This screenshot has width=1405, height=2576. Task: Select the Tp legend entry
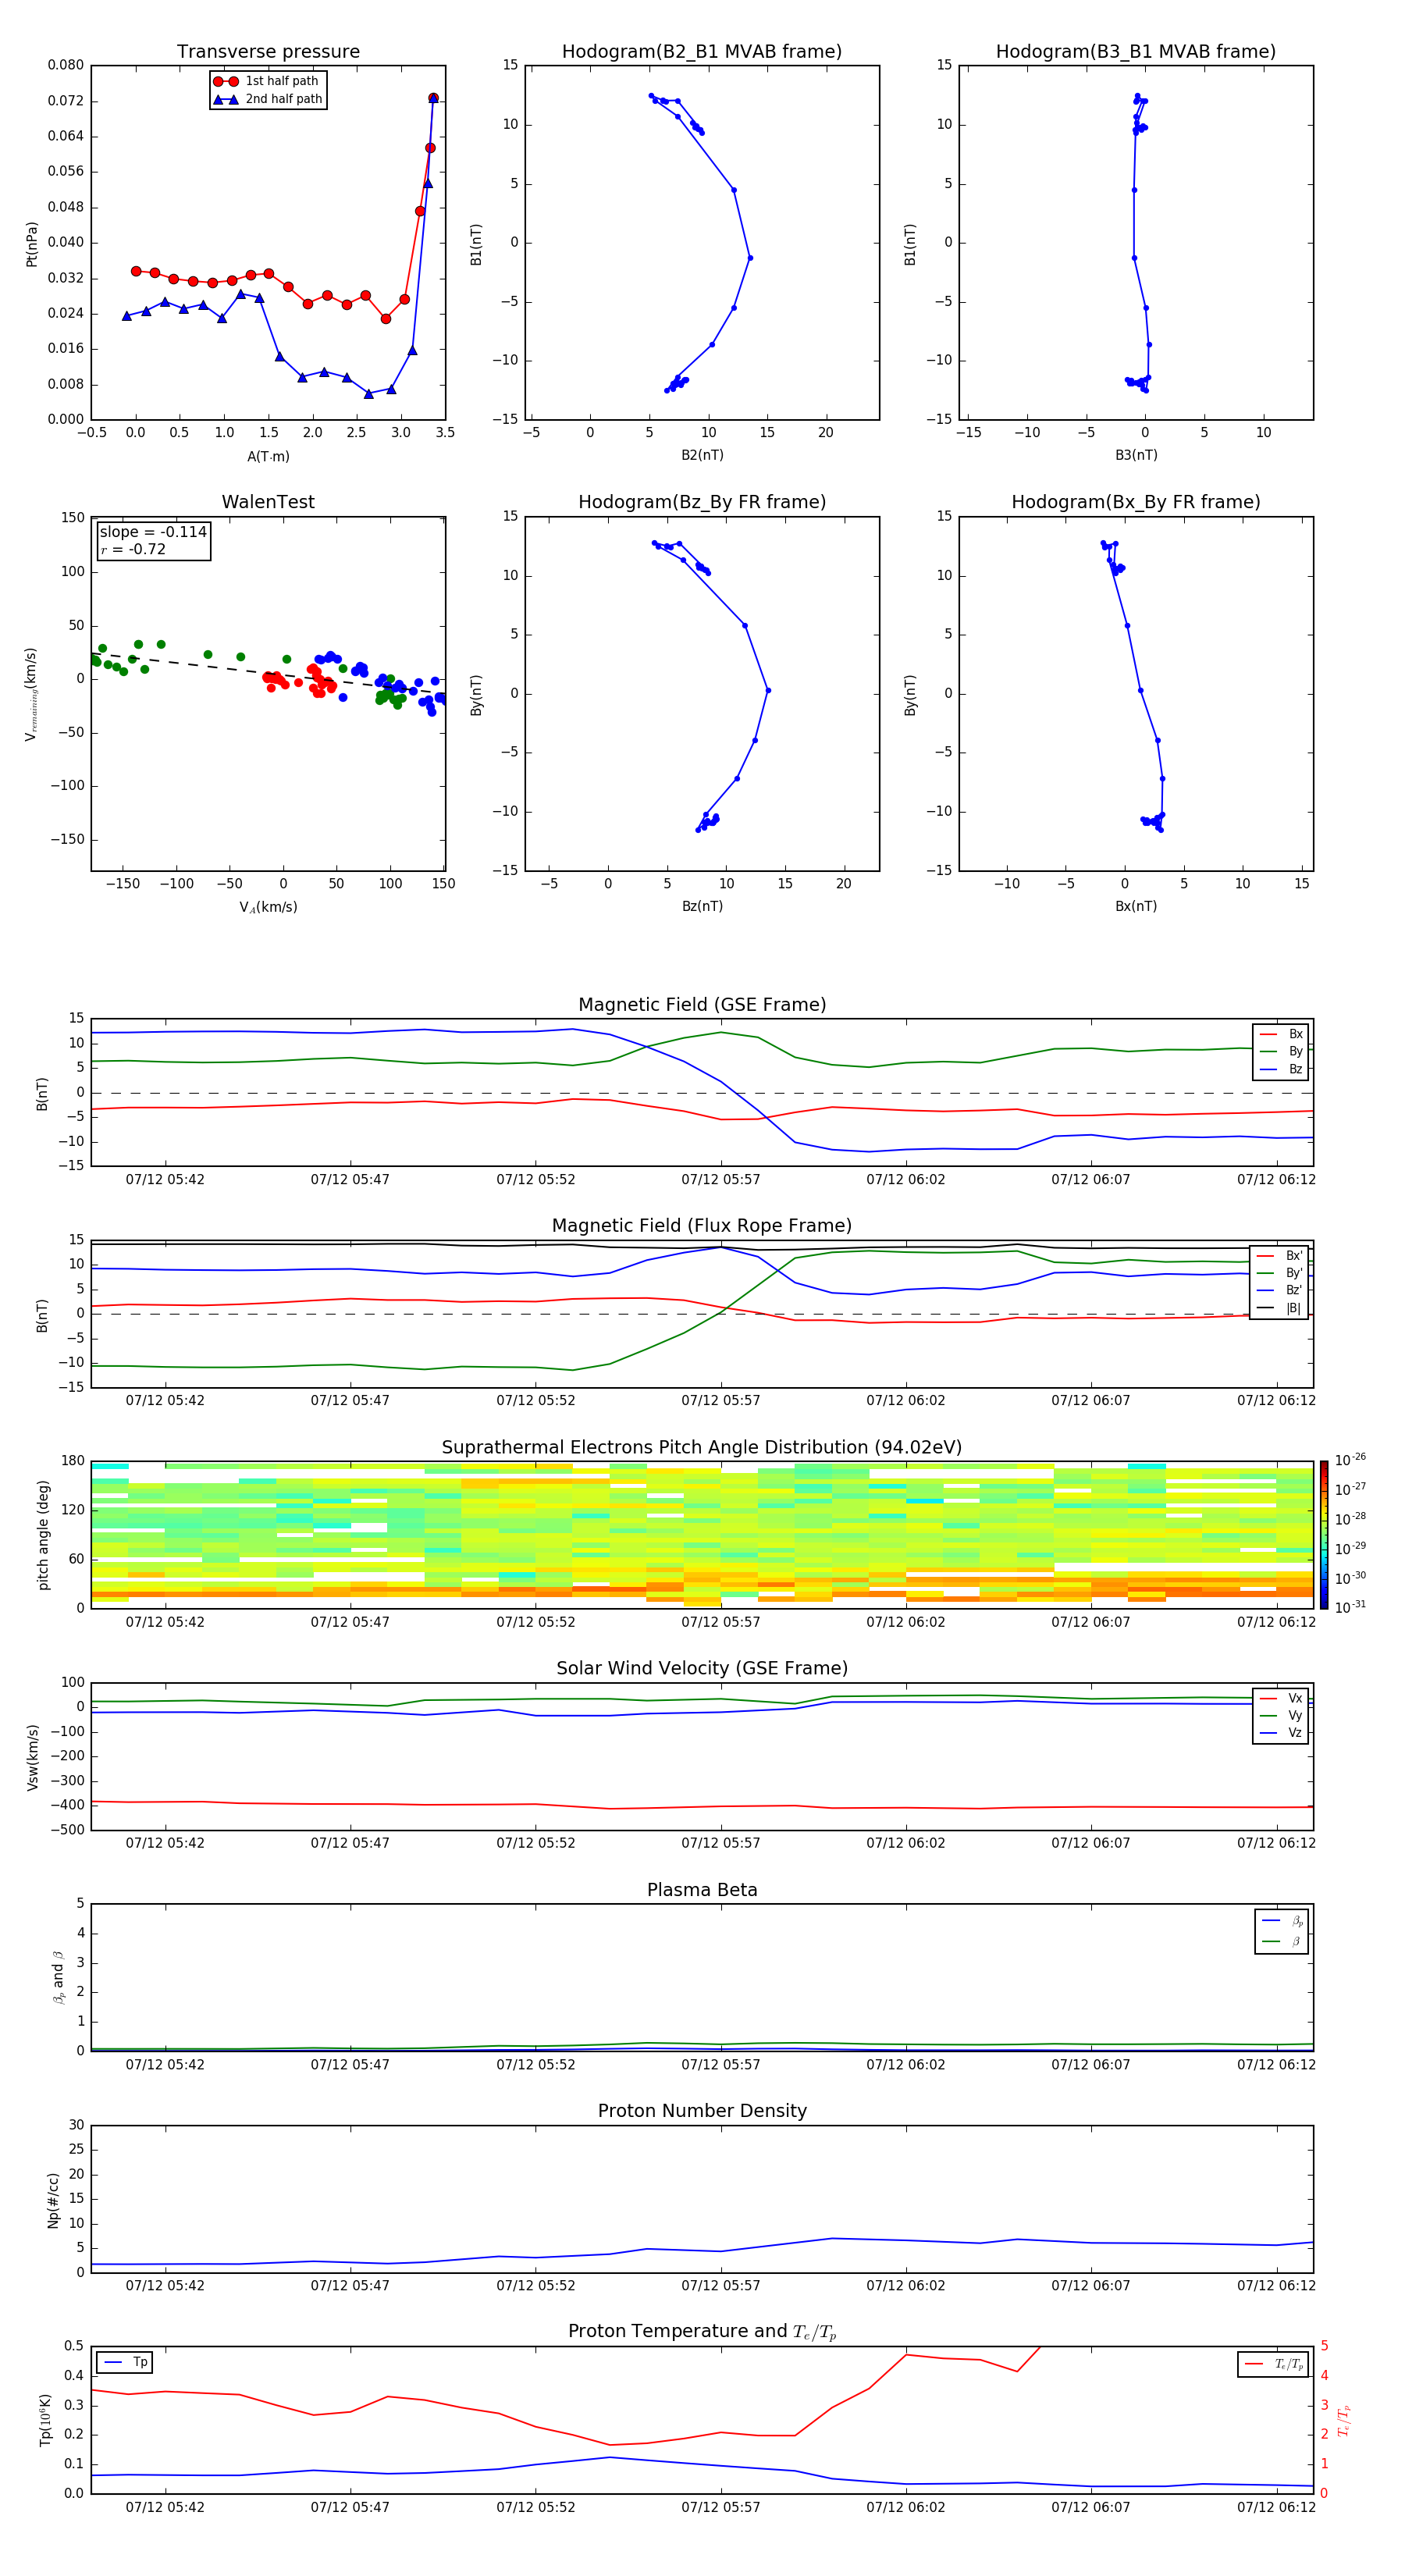(125, 2362)
